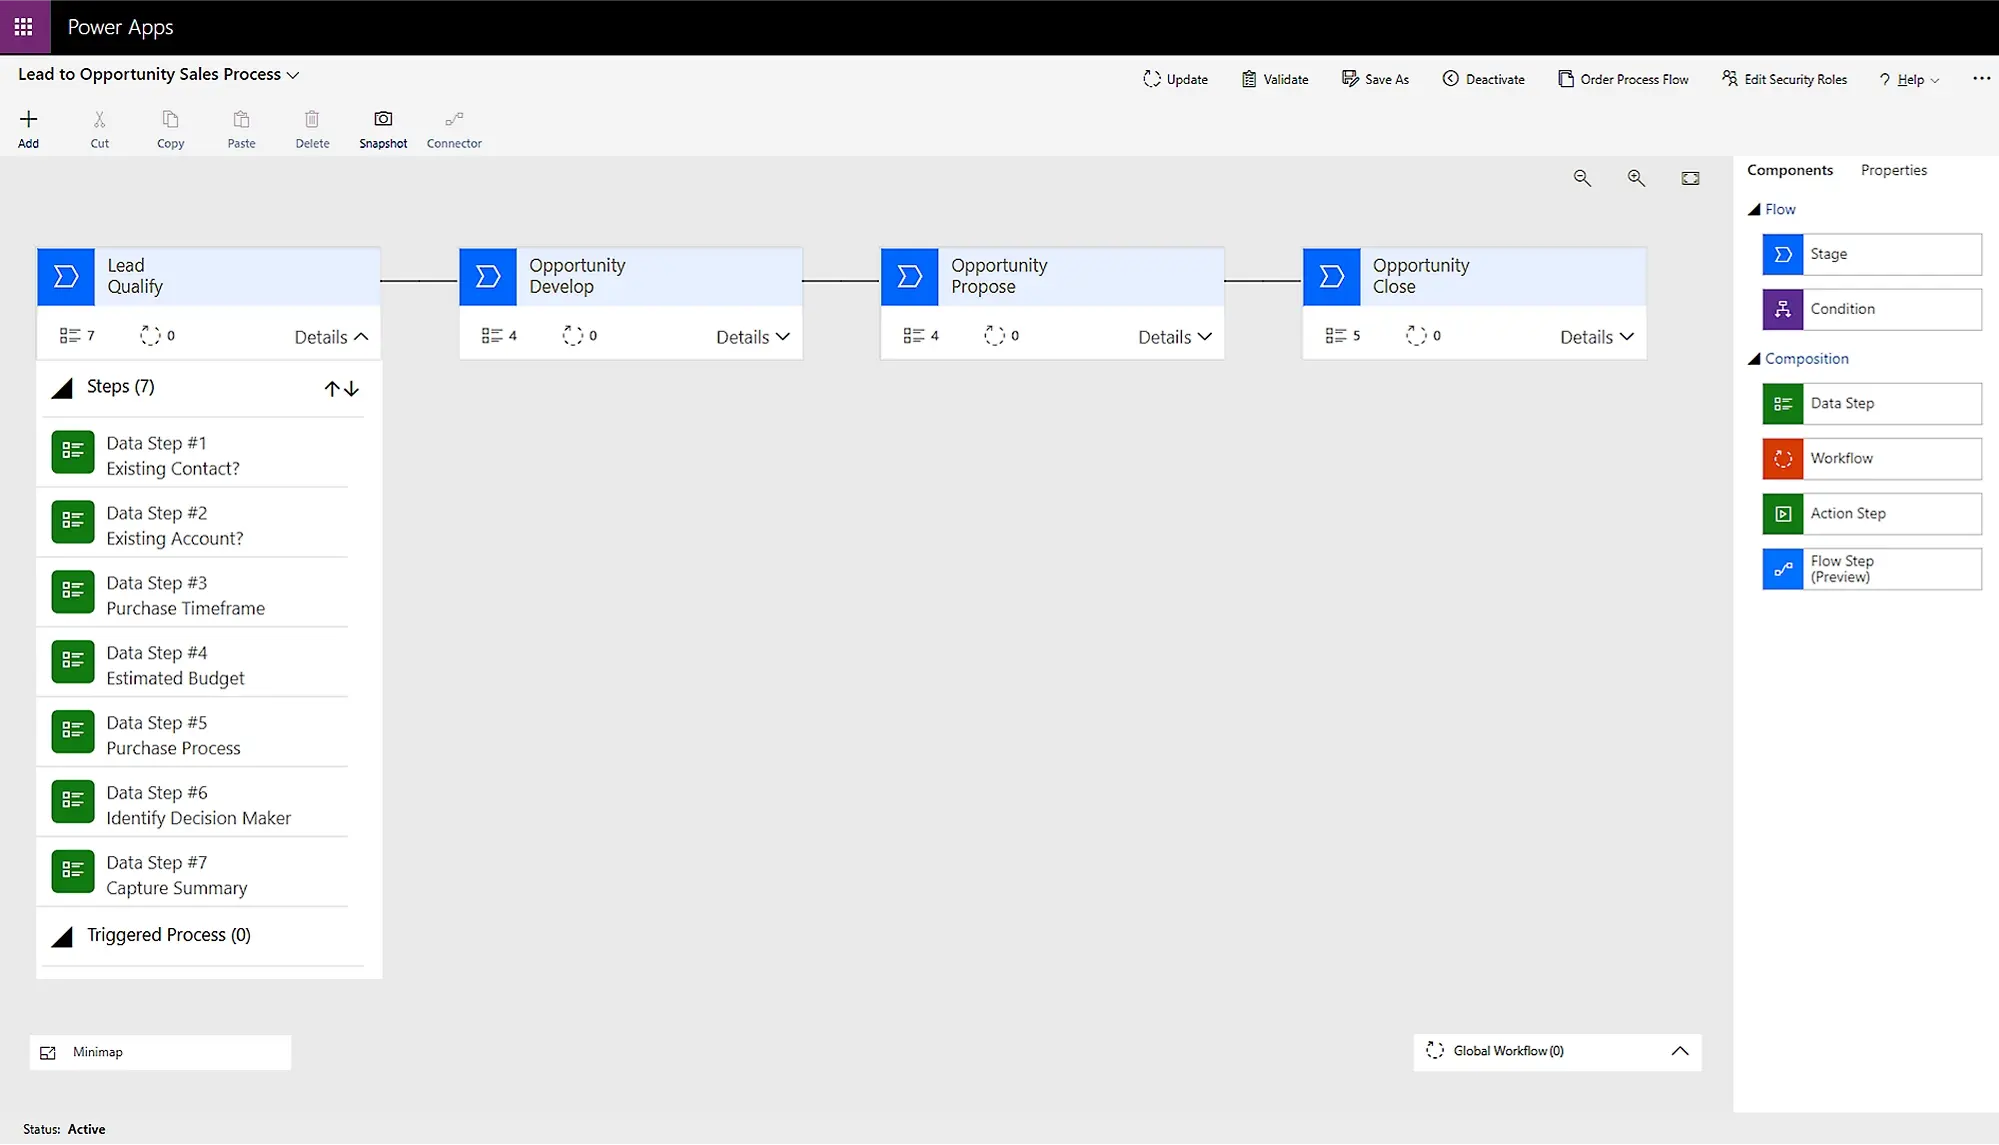1999x1145 pixels.
Task: Click Order Process Flow command
Action: point(1623,79)
